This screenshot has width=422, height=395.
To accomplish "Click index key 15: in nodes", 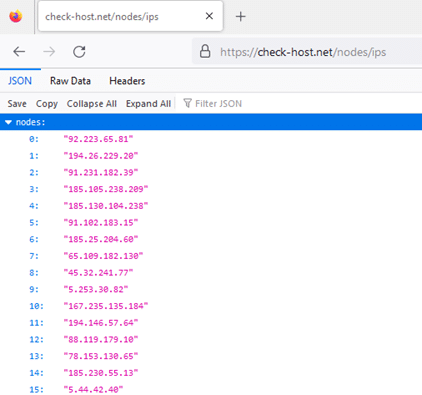I will [x=36, y=389].
